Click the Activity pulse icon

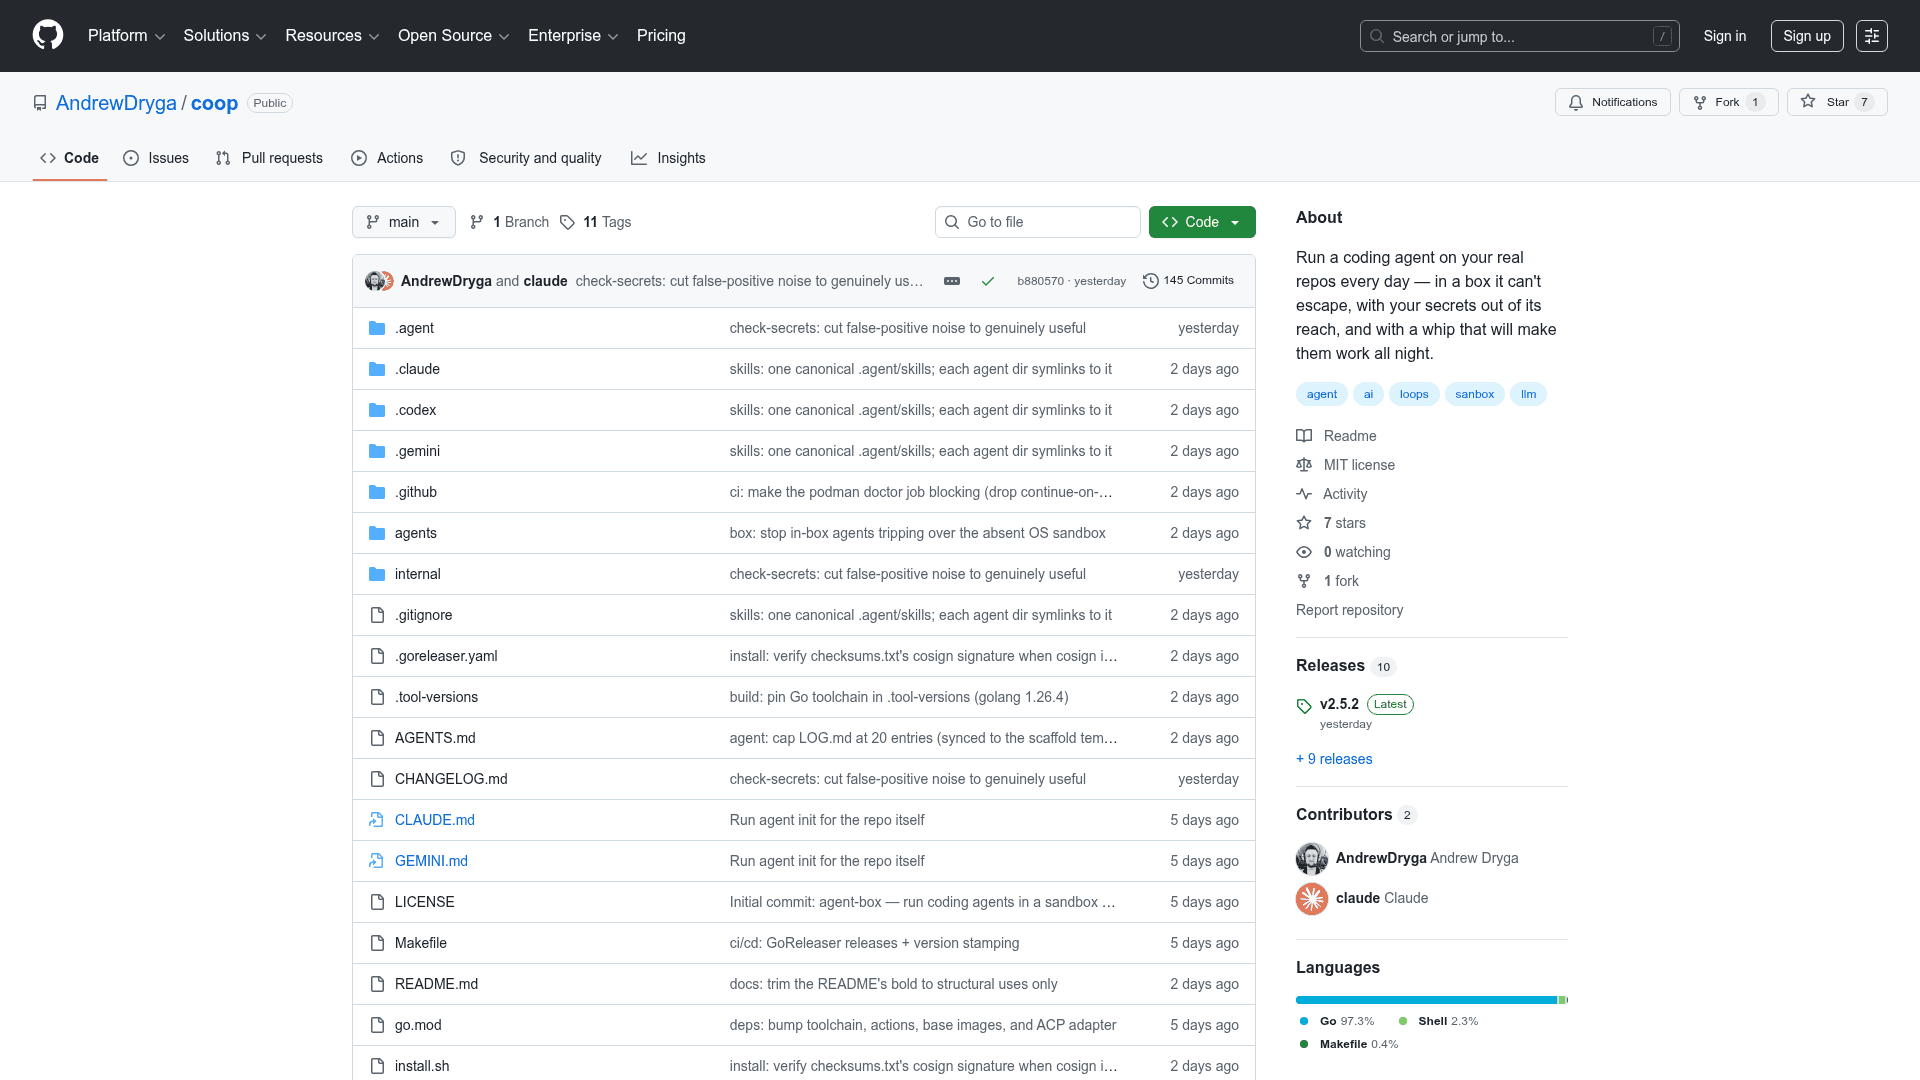pos(1304,494)
